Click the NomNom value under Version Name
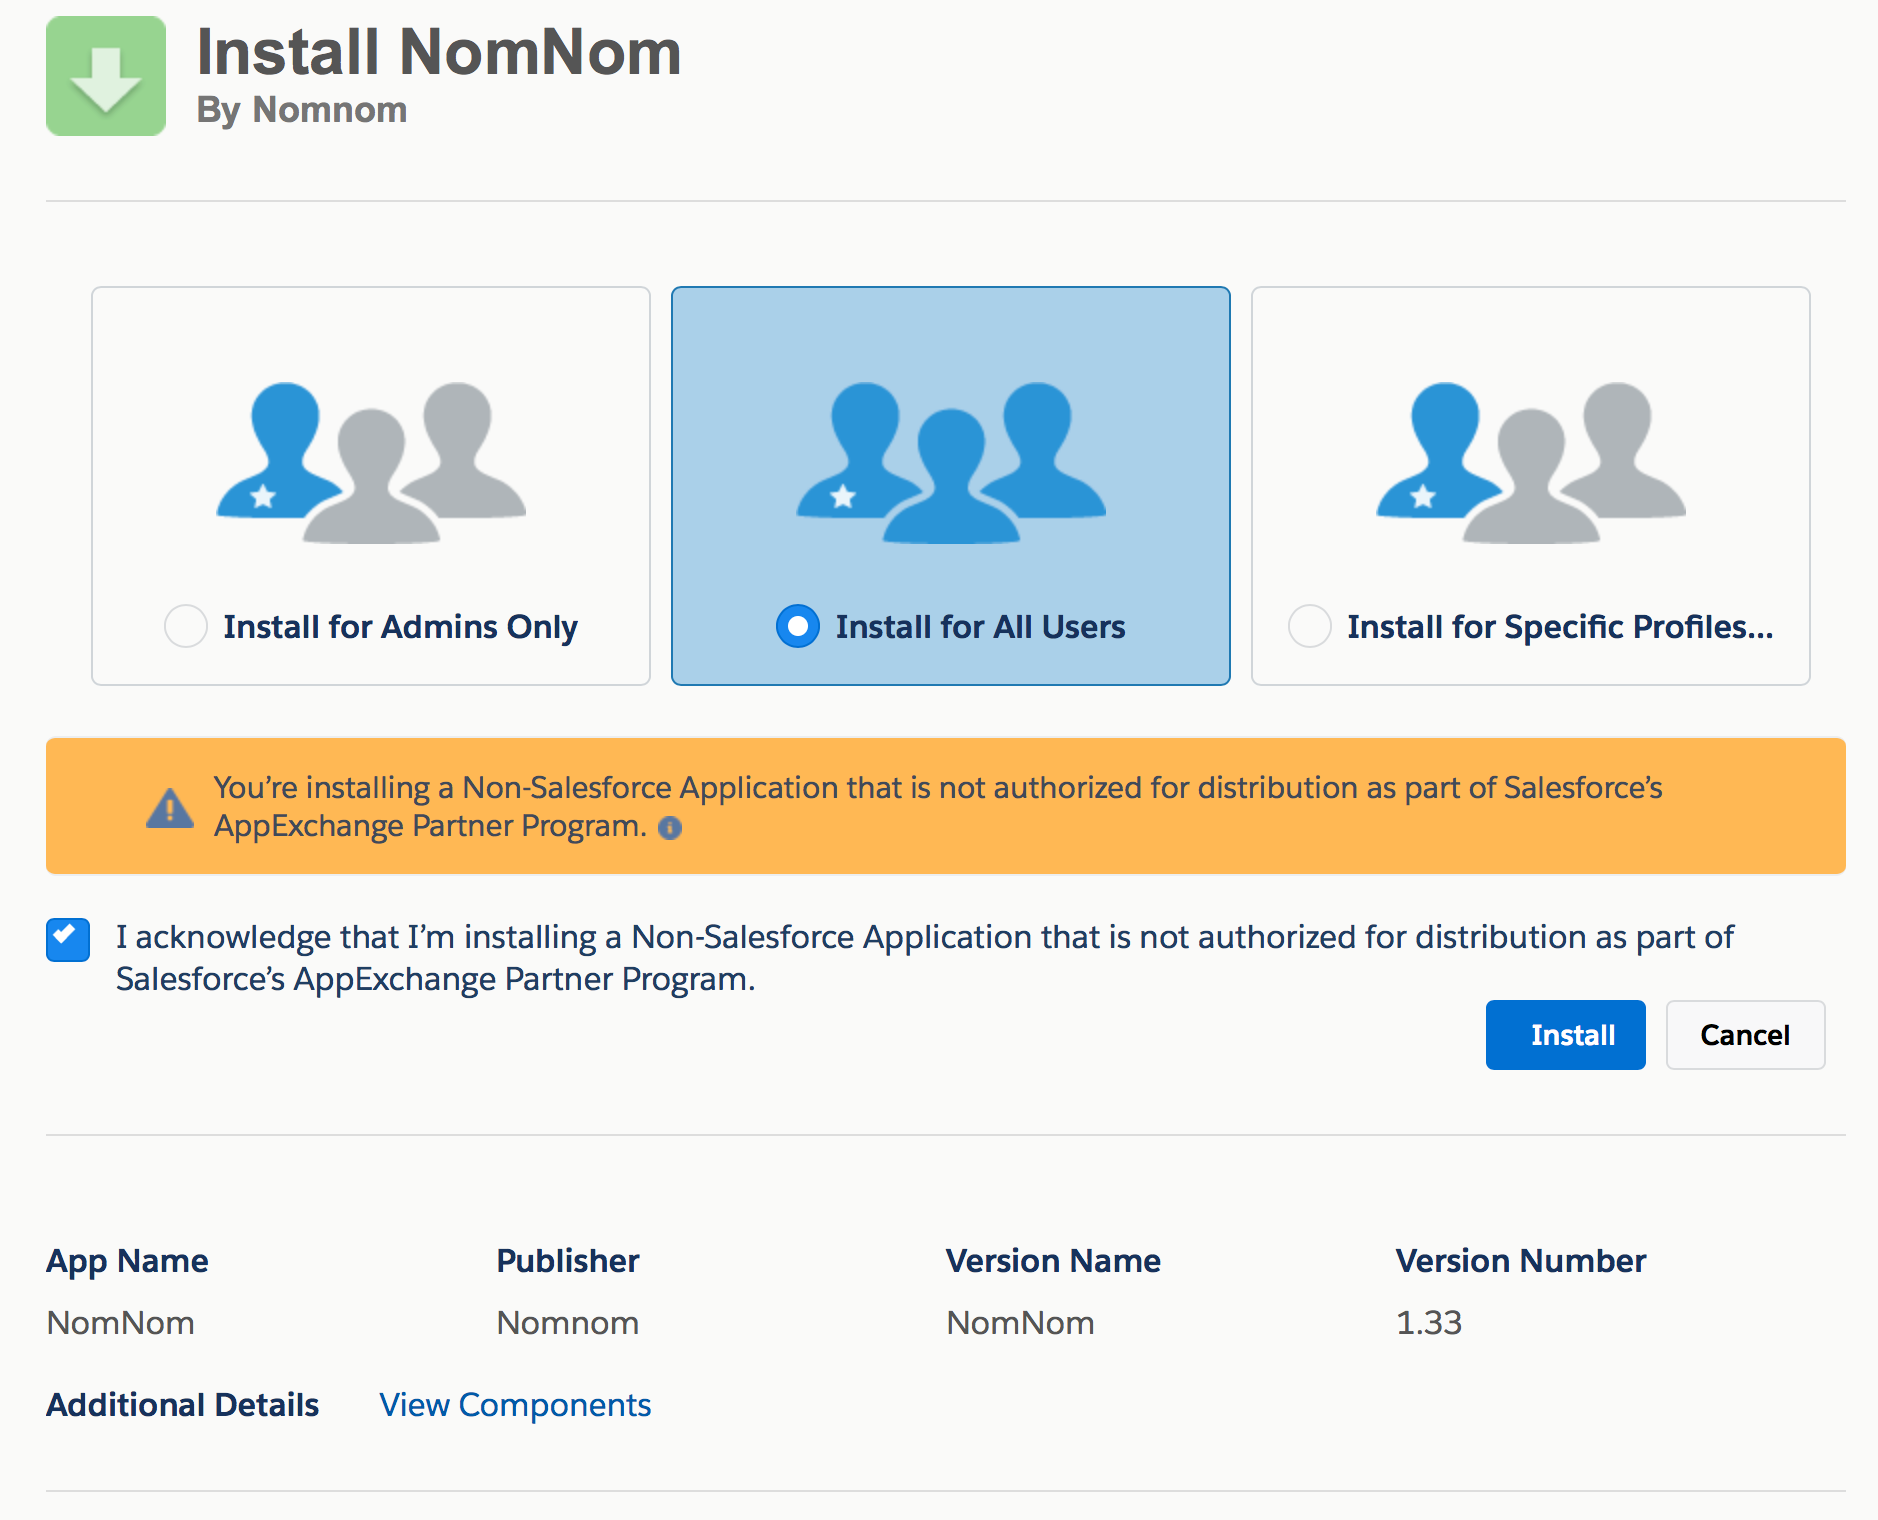The image size is (1878, 1520). [x=1020, y=1323]
